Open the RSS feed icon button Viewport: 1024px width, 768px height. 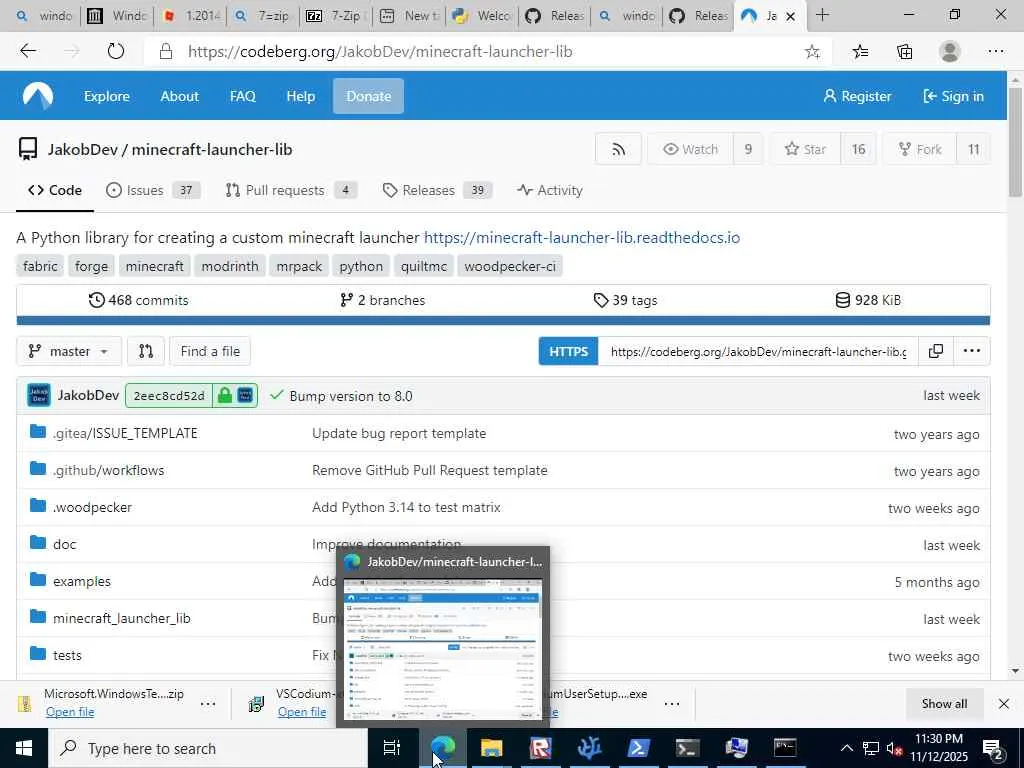(618, 150)
